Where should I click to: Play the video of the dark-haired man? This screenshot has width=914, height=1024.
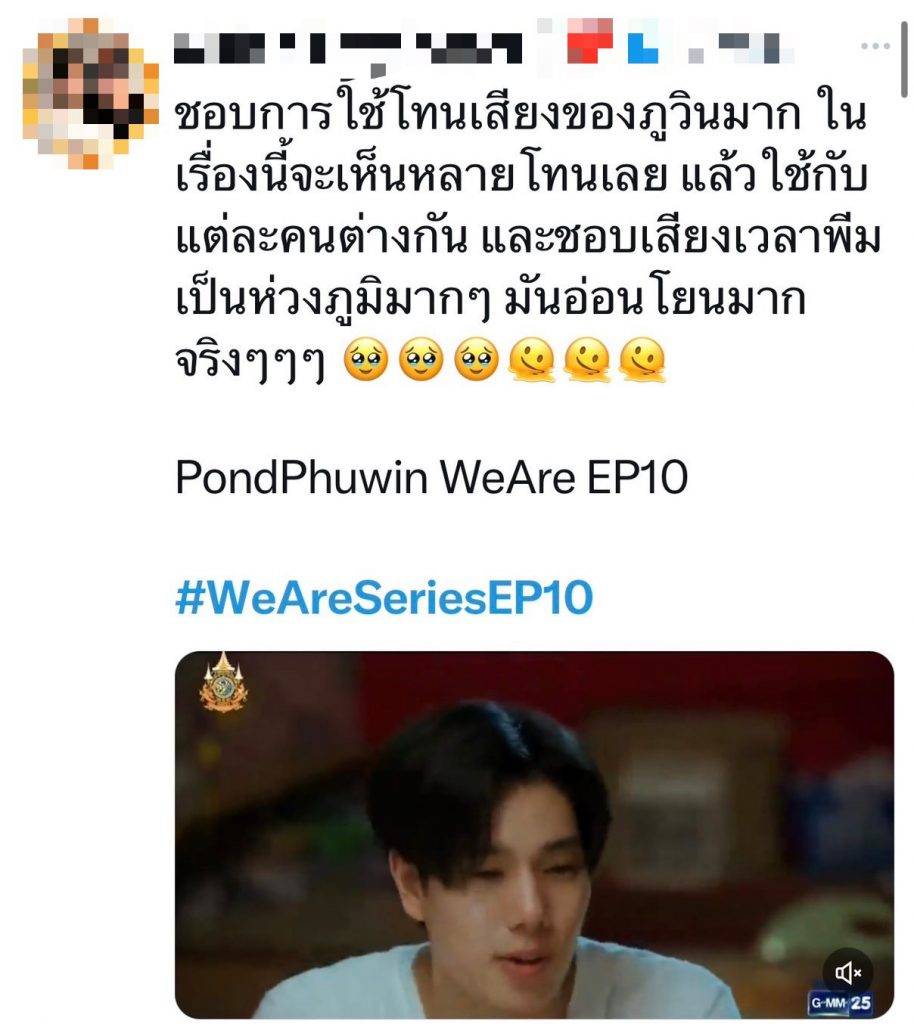click(x=534, y=834)
